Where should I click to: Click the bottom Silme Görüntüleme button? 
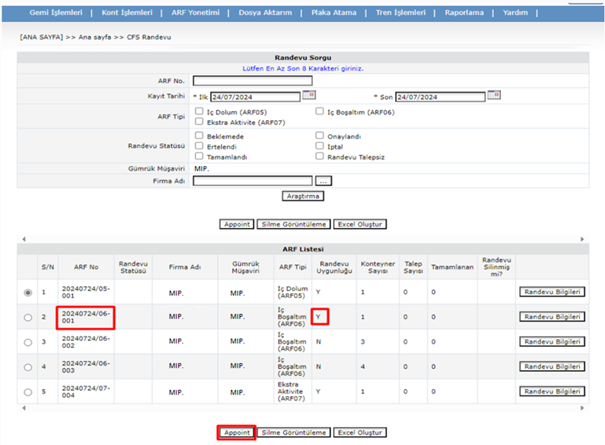click(x=293, y=432)
